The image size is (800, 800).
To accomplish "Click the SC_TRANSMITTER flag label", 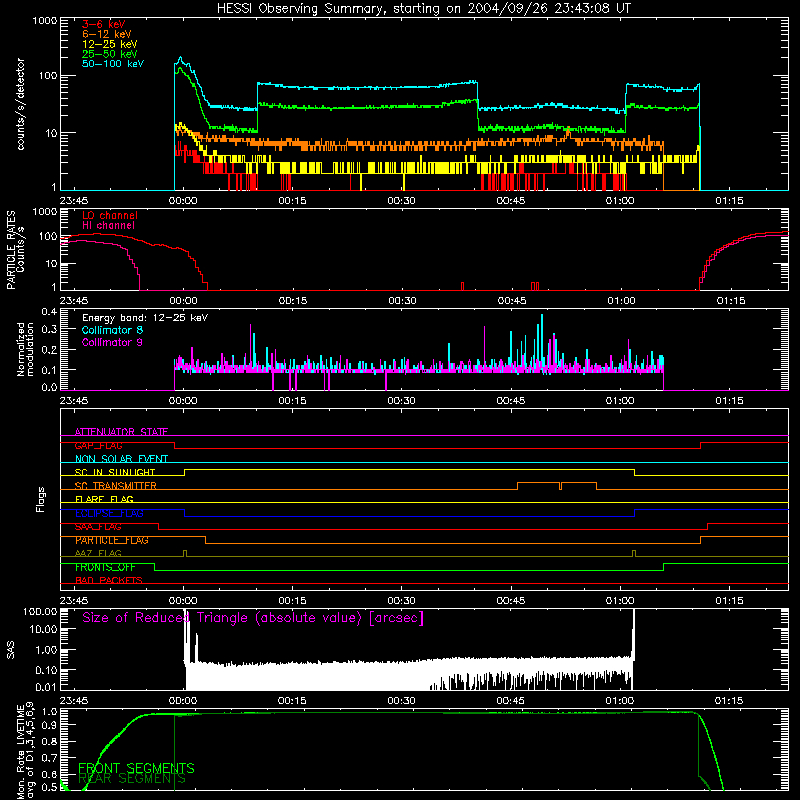I will 116,486.
